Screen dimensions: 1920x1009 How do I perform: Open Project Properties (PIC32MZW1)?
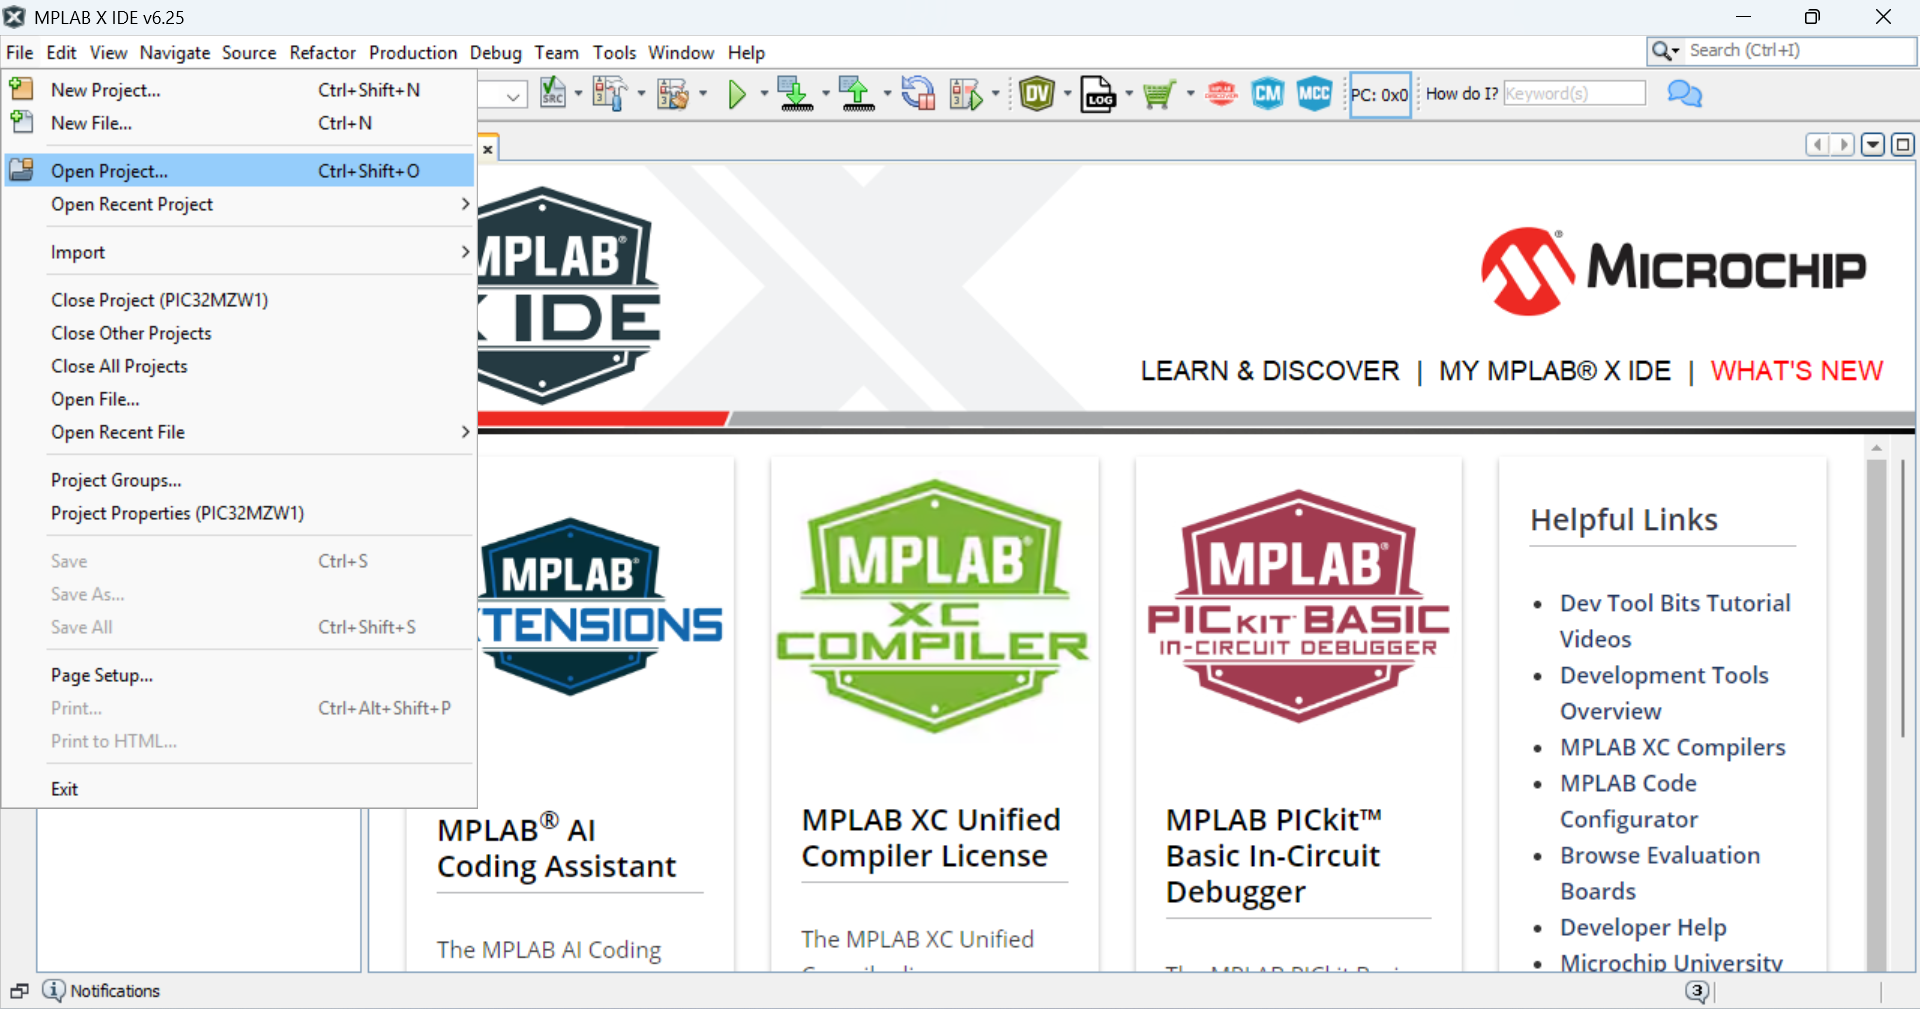[x=239, y=513]
